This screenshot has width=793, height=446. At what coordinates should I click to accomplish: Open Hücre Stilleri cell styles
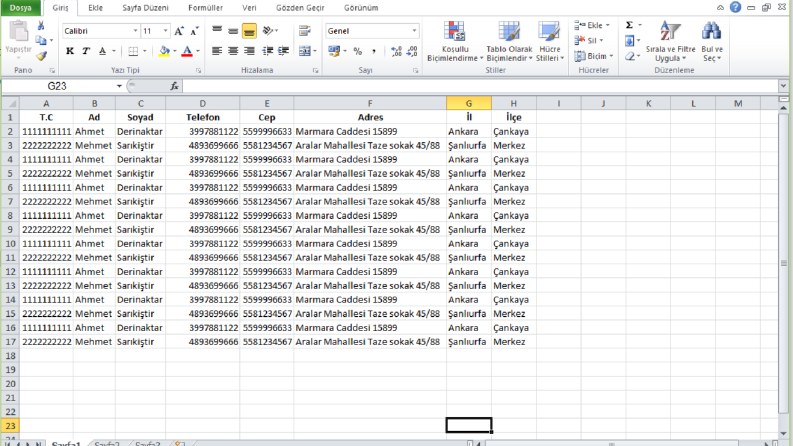click(x=549, y=41)
